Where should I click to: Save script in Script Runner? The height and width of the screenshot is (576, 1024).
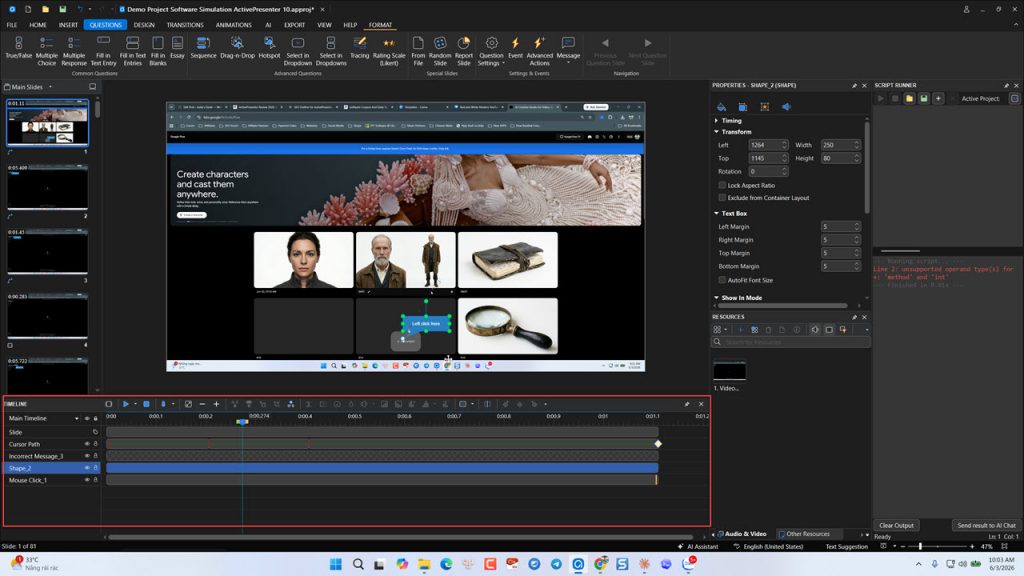pos(923,99)
